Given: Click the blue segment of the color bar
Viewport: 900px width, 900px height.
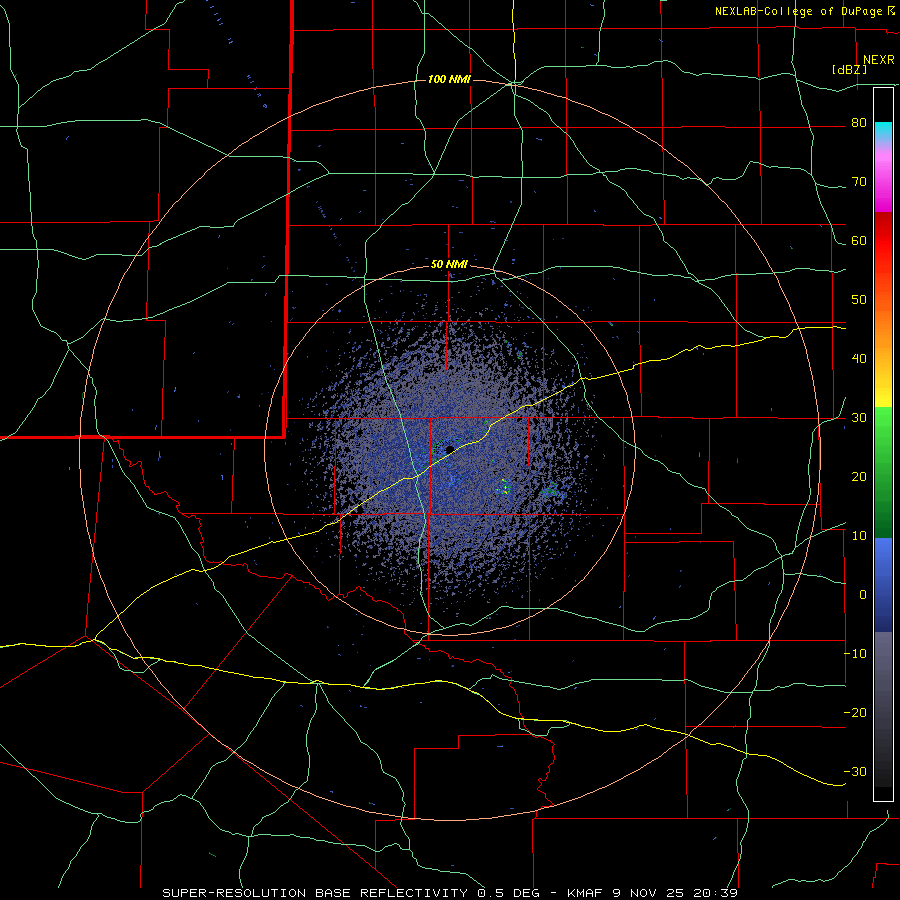Looking at the screenshot, I should [x=883, y=585].
